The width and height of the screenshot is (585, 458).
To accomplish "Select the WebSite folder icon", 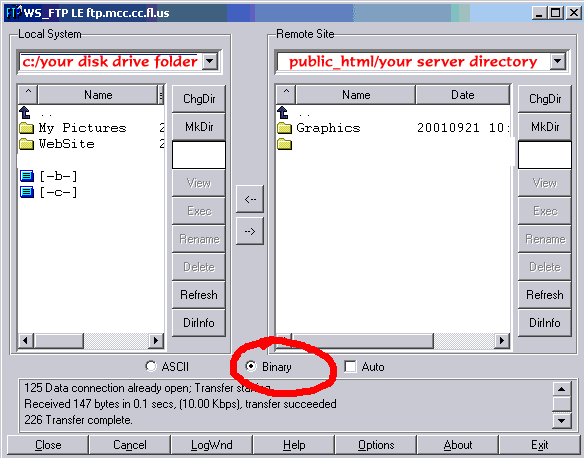I will click(x=26, y=144).
